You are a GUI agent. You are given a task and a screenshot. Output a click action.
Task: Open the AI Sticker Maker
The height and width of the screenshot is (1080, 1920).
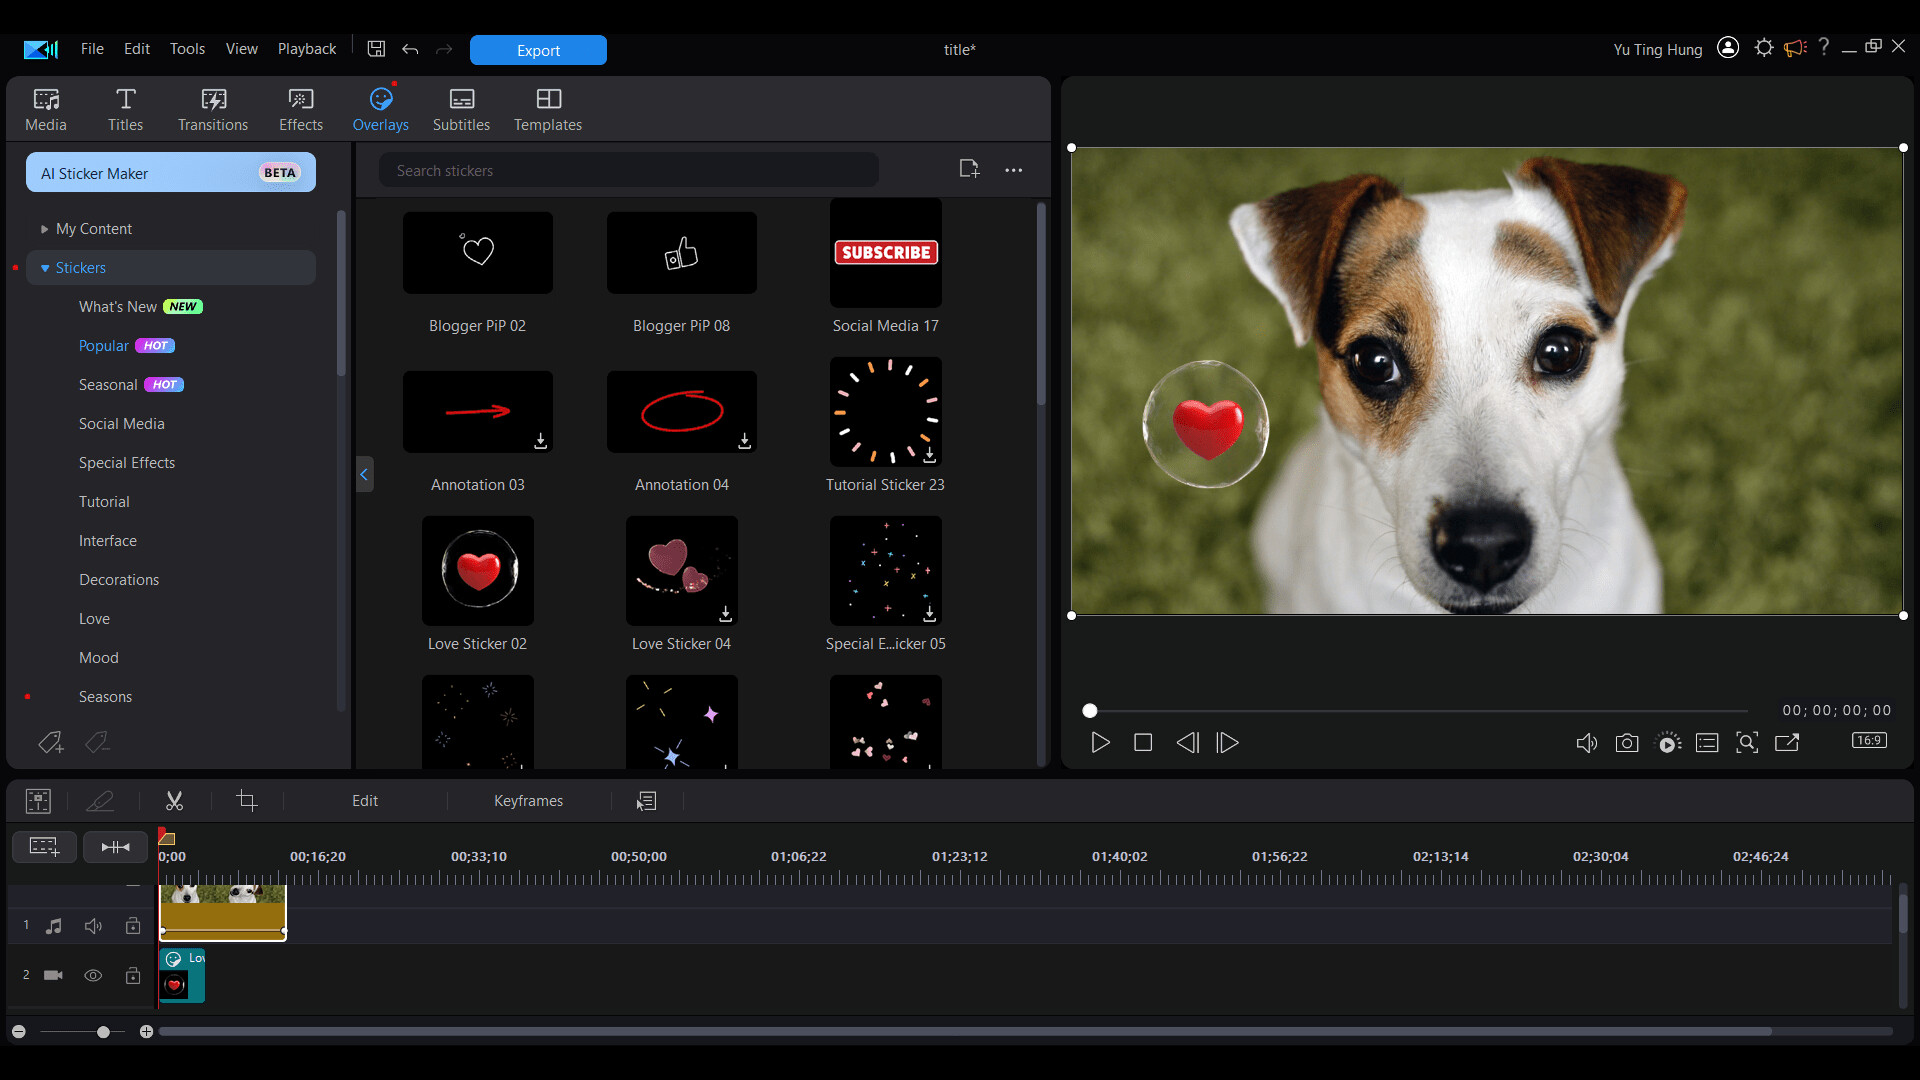click(x=170, y=172)
